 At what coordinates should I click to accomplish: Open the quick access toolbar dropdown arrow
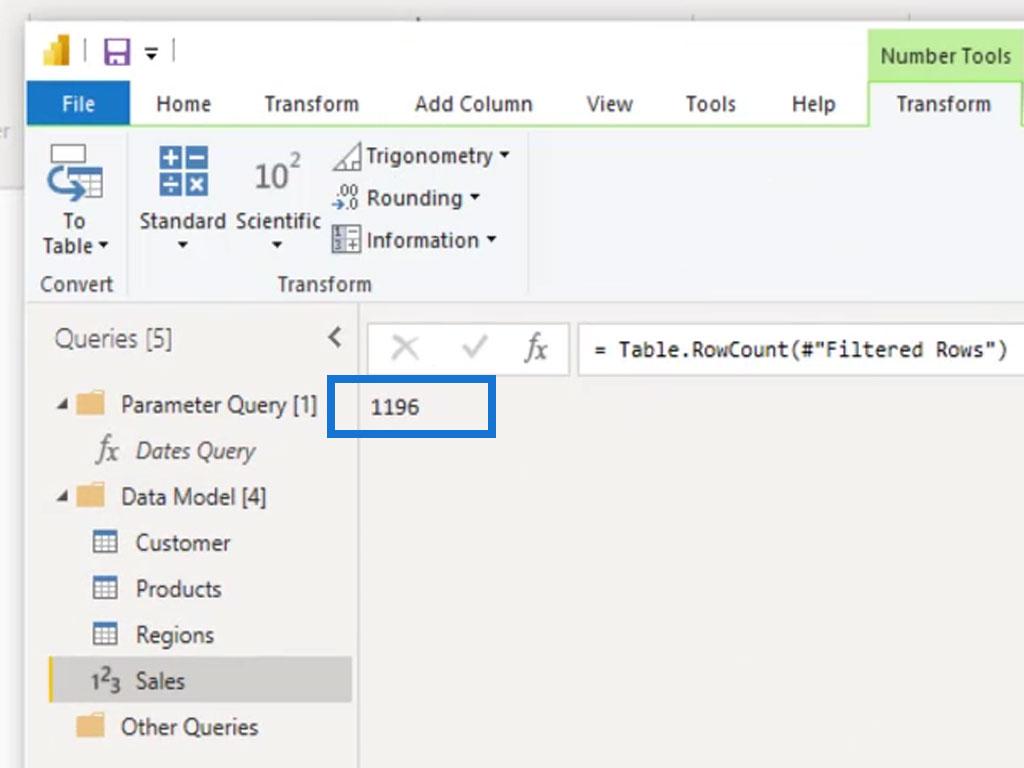point(151,54)
